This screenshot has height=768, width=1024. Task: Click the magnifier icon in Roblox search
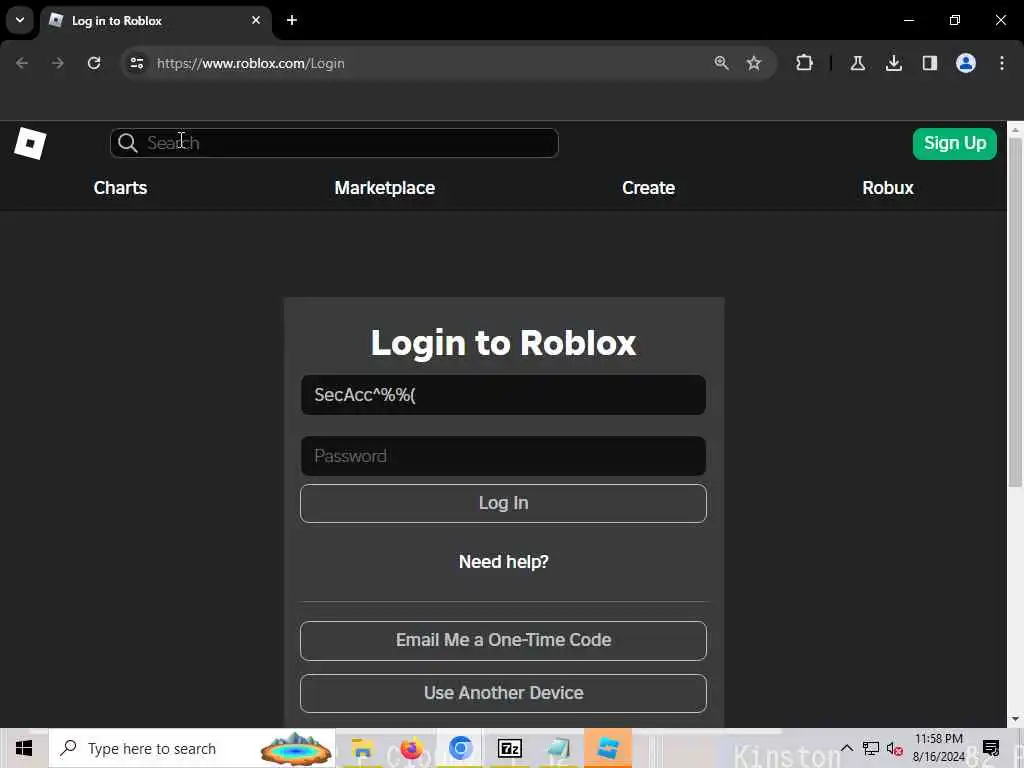coord(128,143)
